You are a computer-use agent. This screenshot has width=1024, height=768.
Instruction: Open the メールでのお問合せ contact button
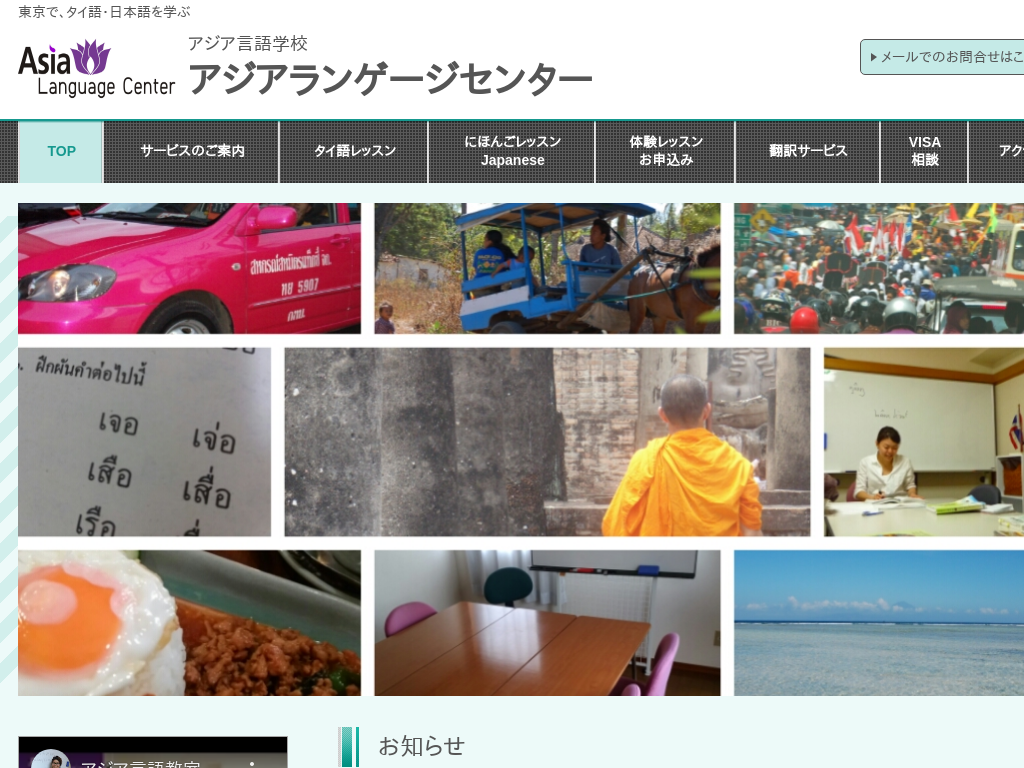point(942,57)
